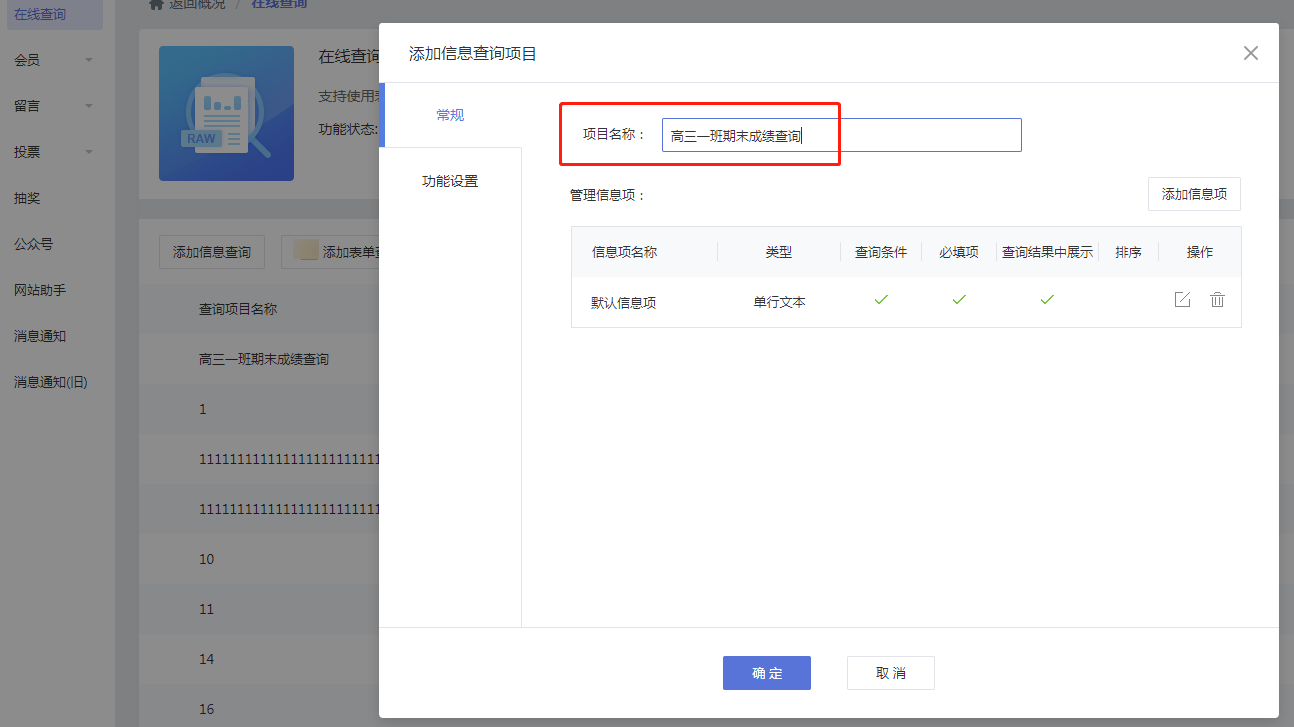Click the 在线查询 breadcrumb link
The image size is (1294, 727).
tap(279, 5)
